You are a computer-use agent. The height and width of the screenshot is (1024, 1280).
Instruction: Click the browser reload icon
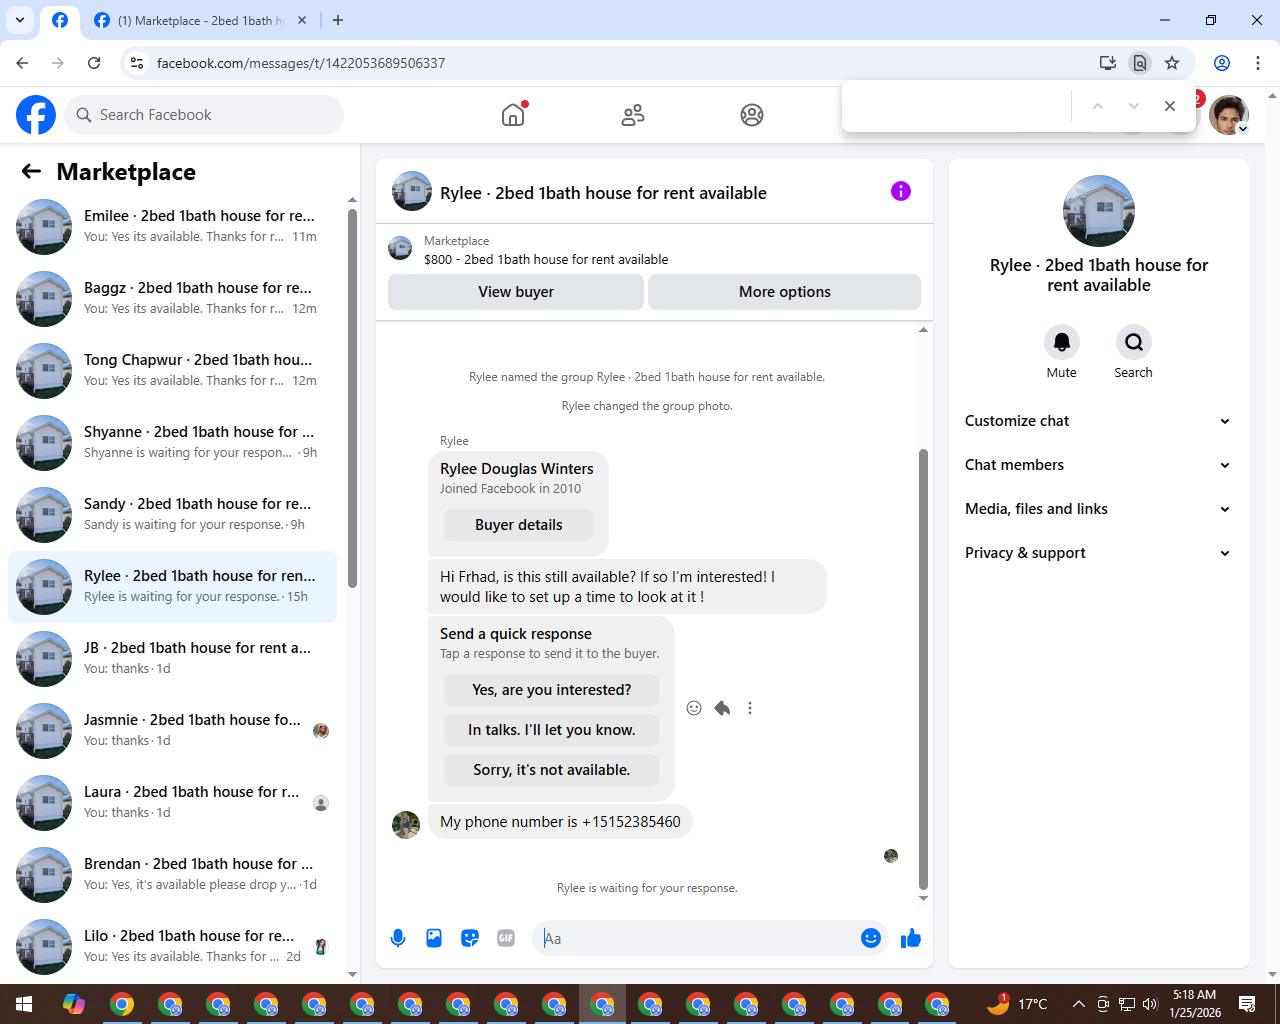point(94,63)
